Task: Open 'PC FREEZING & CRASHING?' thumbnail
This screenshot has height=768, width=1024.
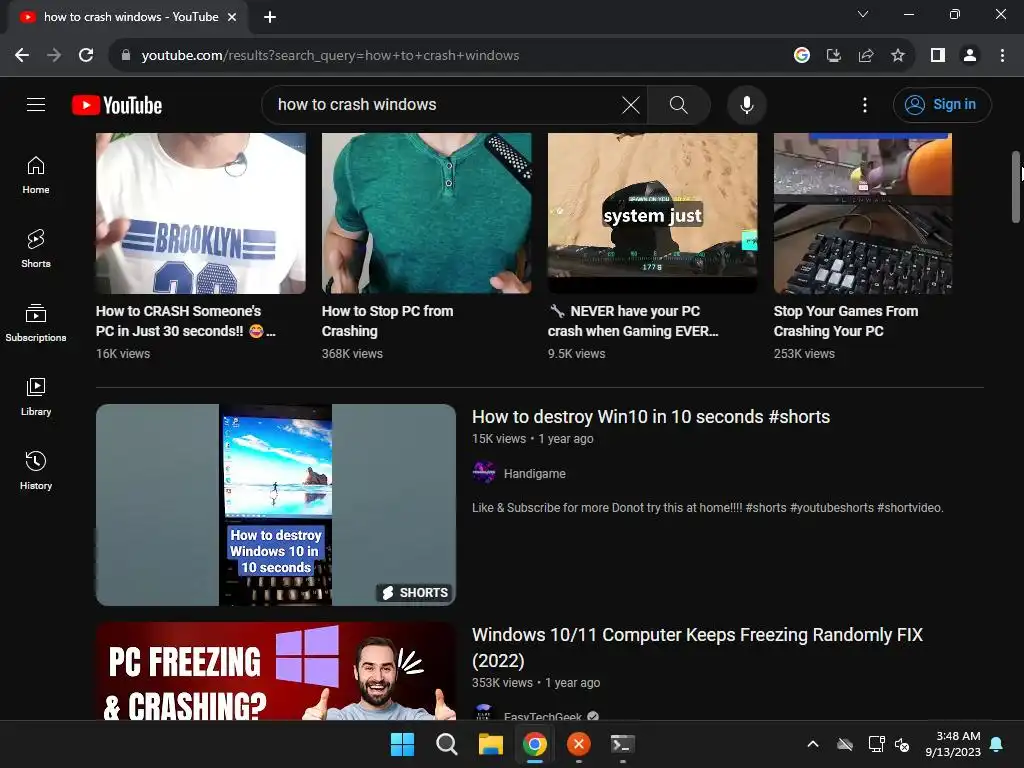Action: (x=276, y=671)
